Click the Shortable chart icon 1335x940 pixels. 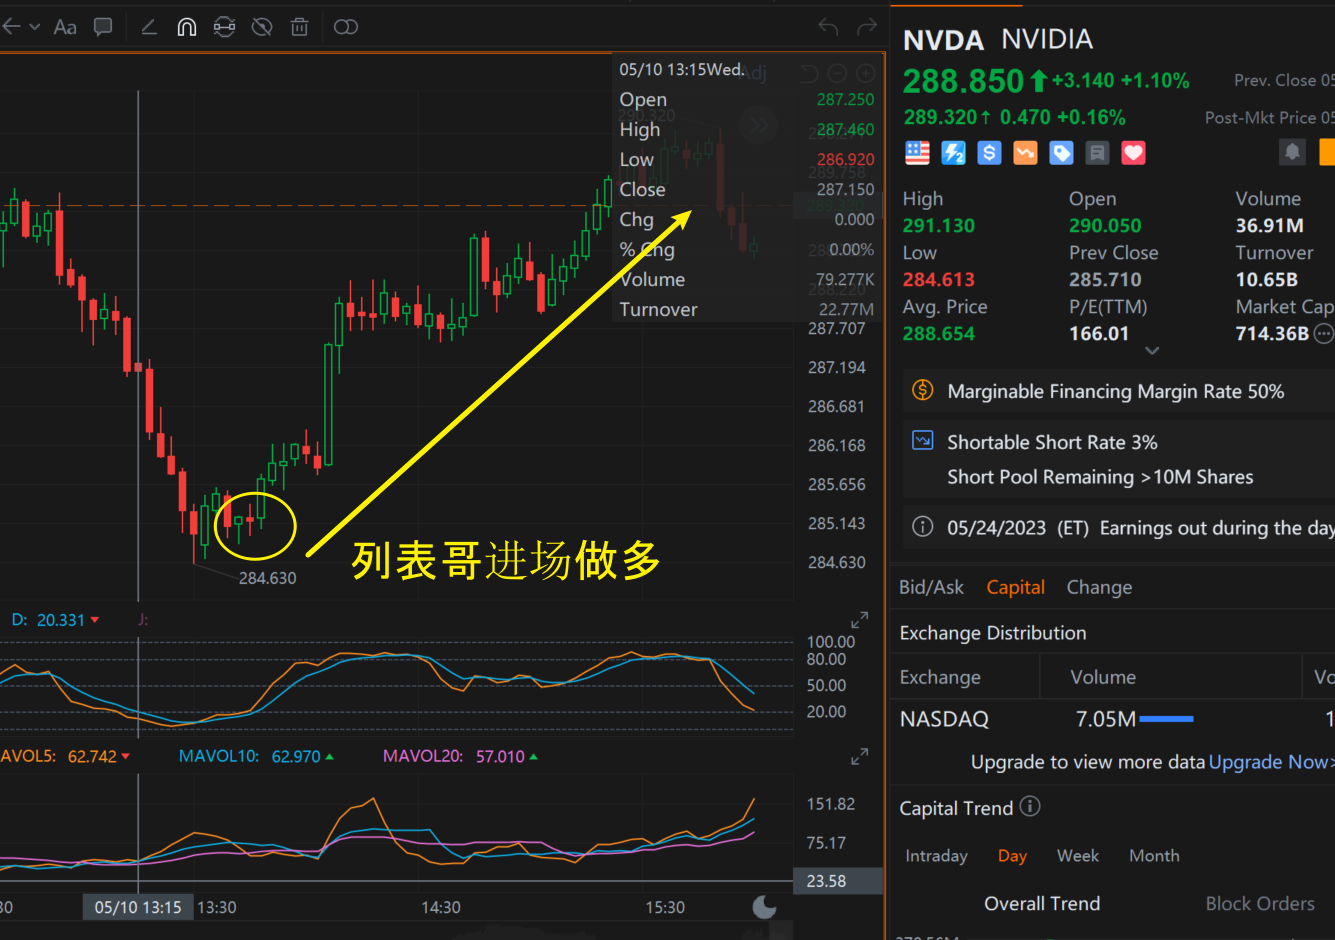[x=923, y=441]
